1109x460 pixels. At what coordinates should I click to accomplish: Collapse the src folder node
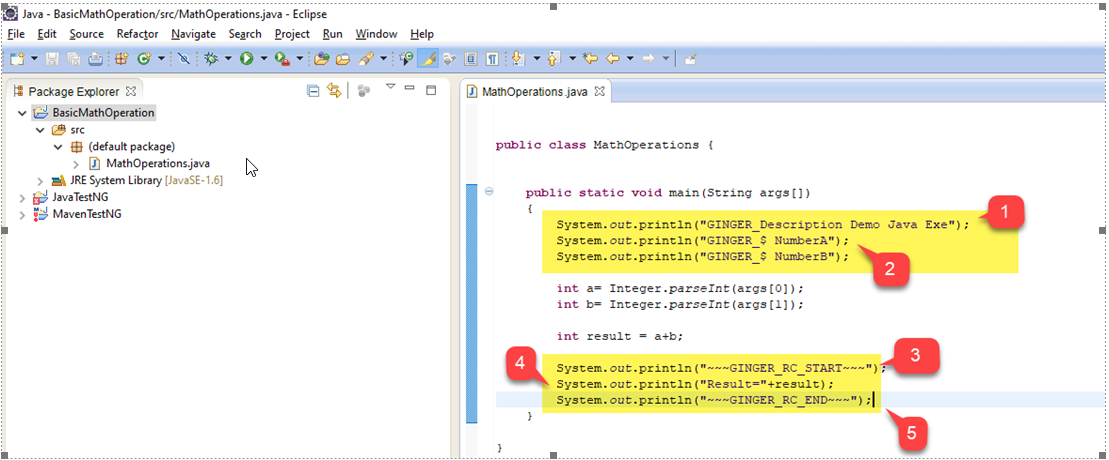(x=40, y=130)
